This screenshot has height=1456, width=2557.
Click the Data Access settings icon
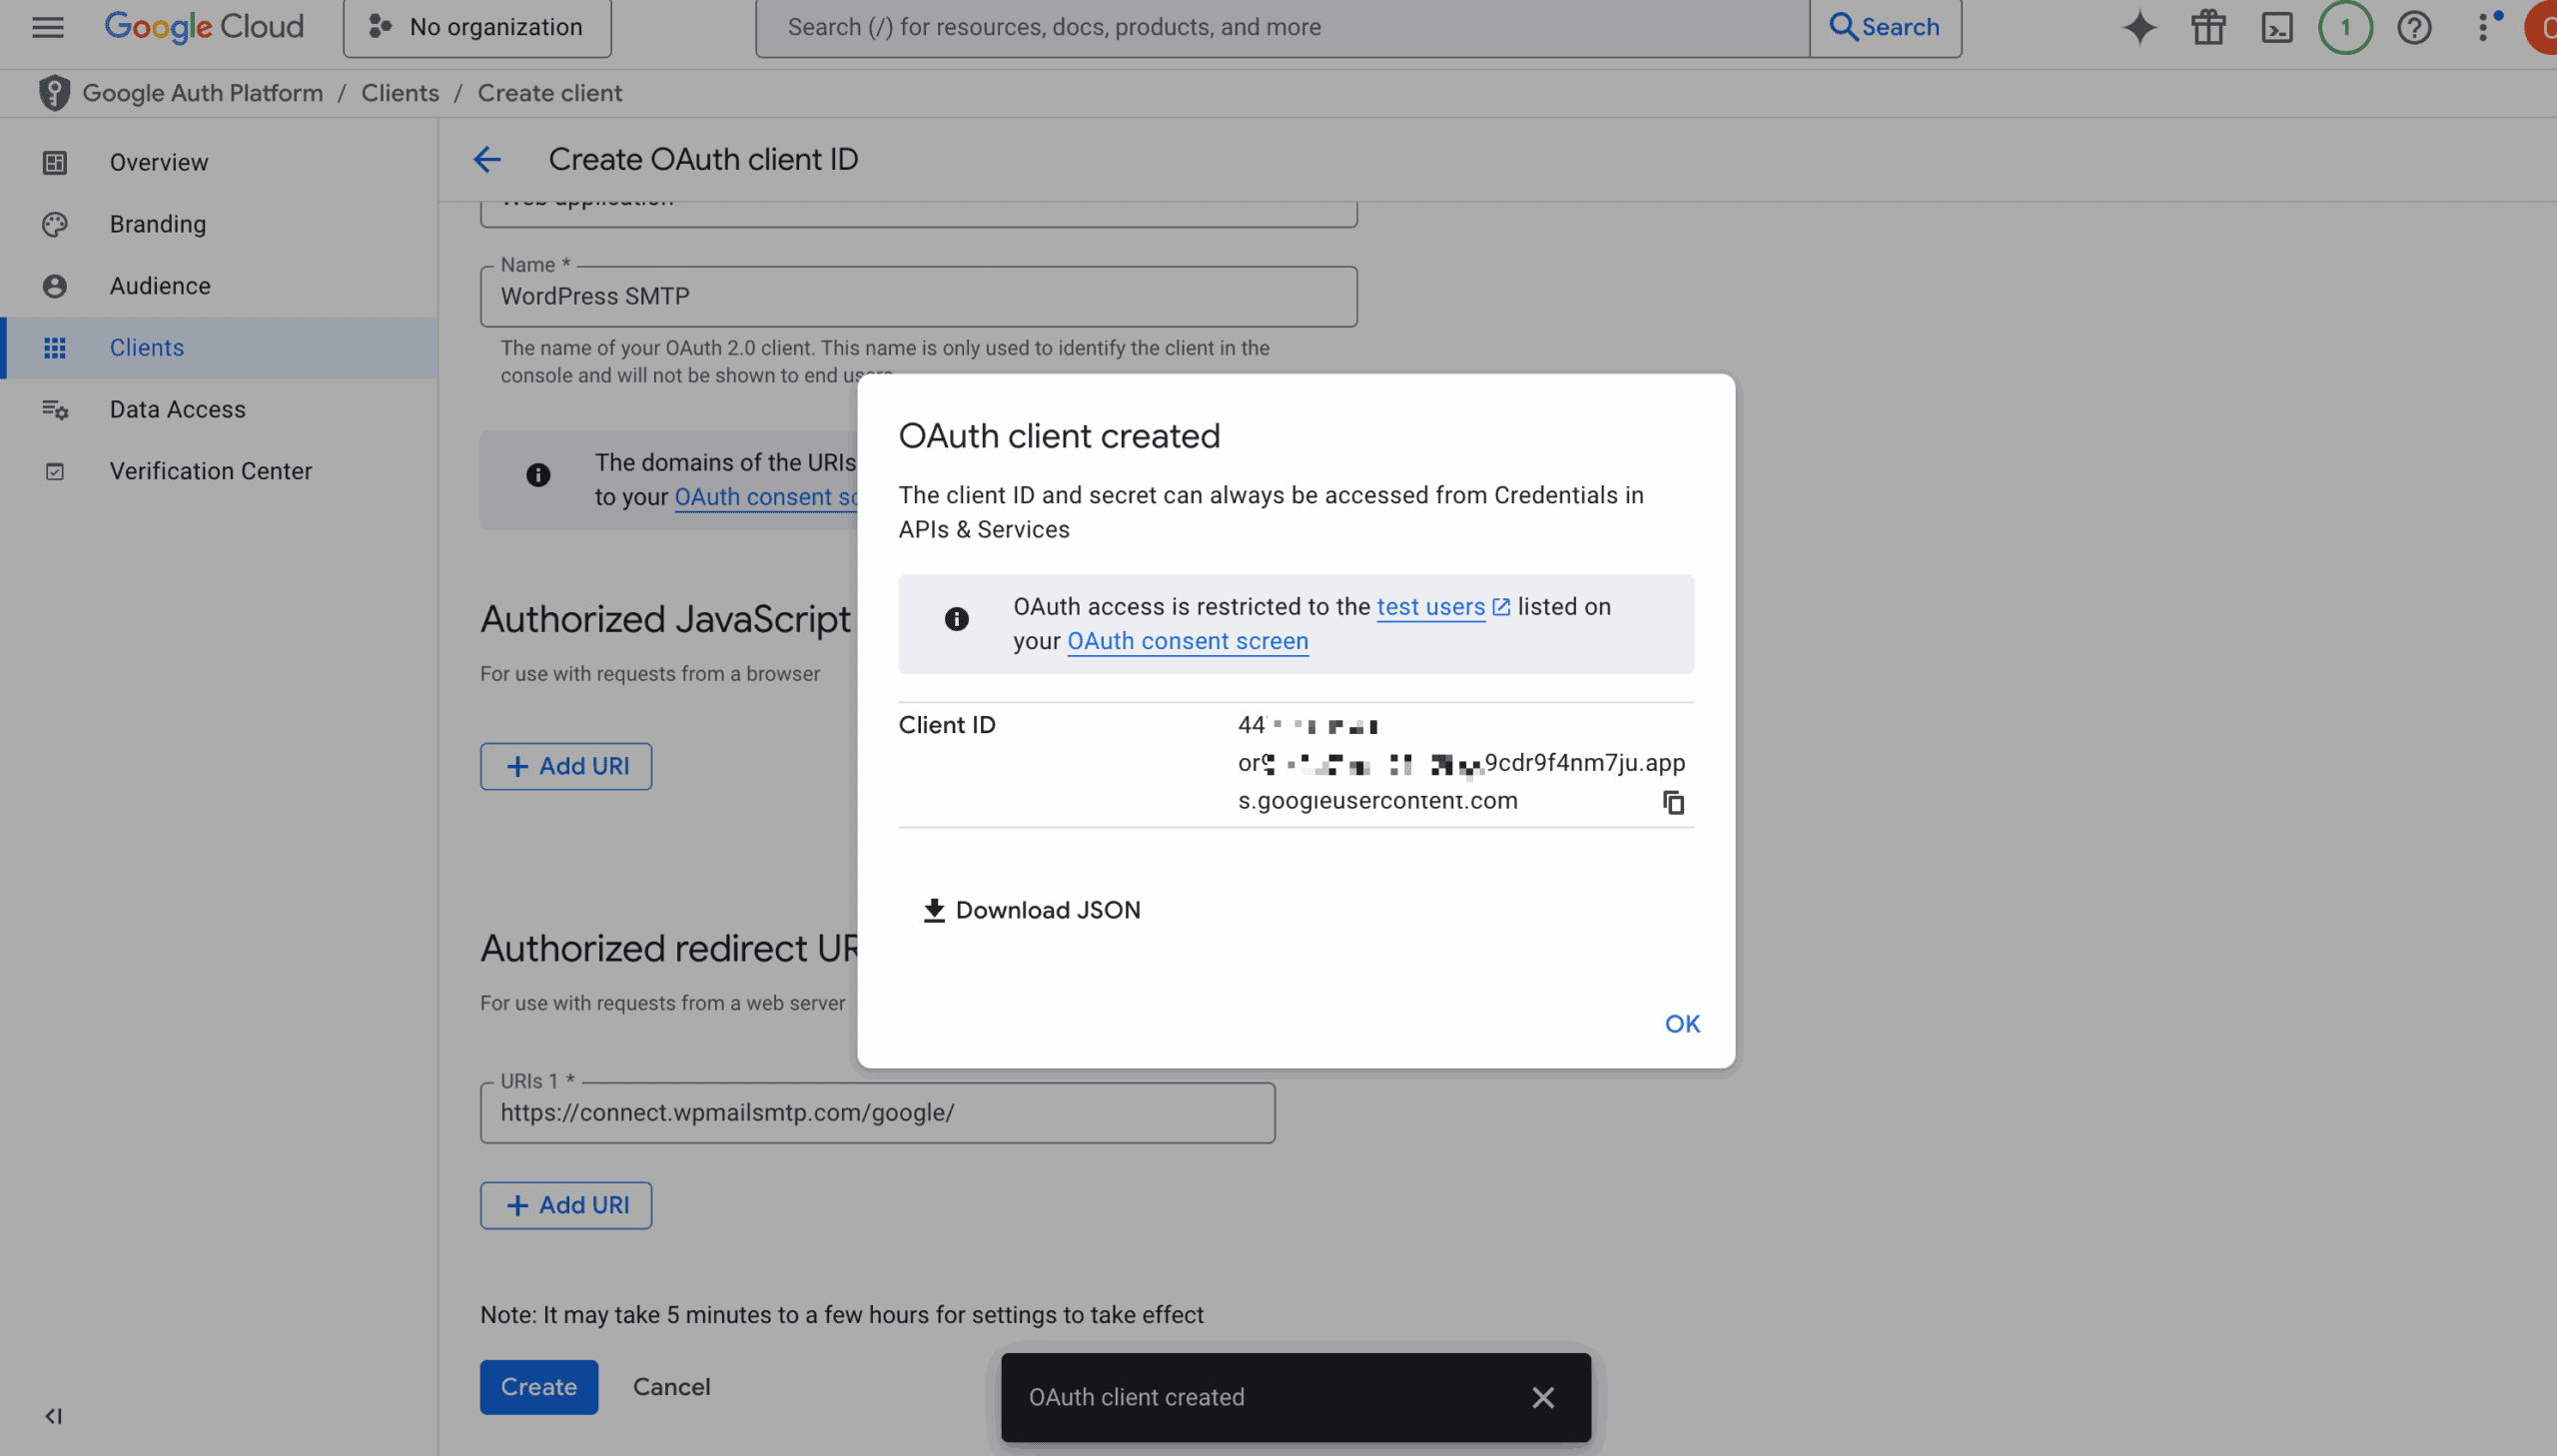(x=55, y=409)
